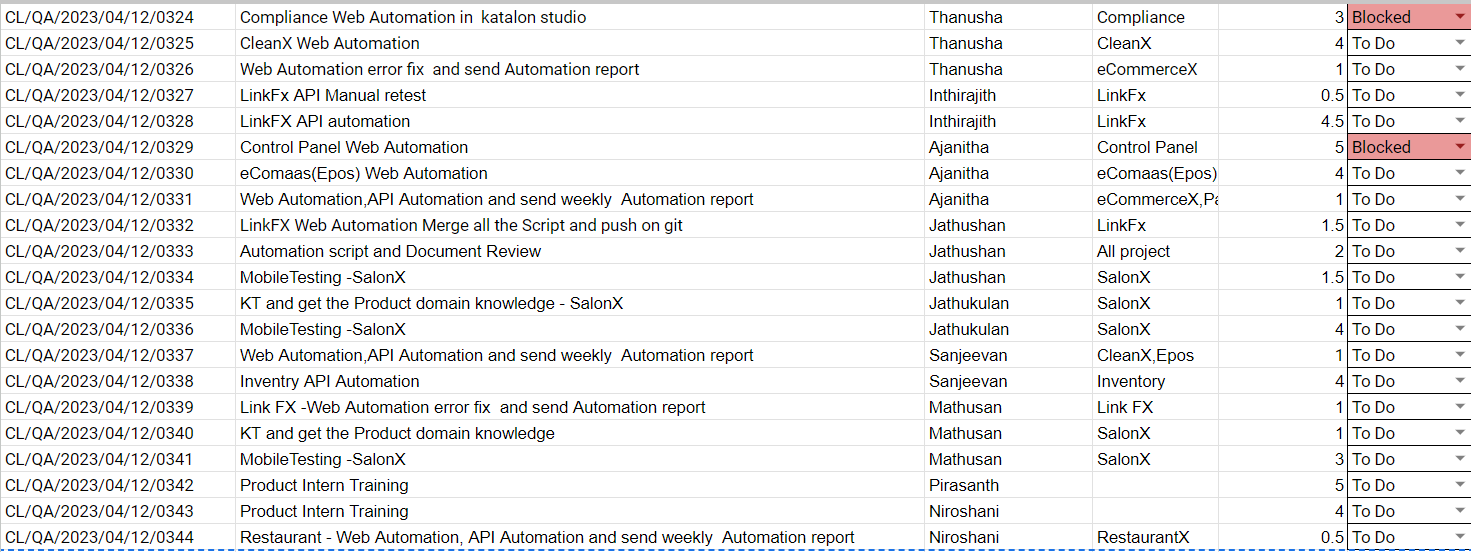
Task: Click 'Automation script and Document Review' cell
Action: click(x=580, y=251)
